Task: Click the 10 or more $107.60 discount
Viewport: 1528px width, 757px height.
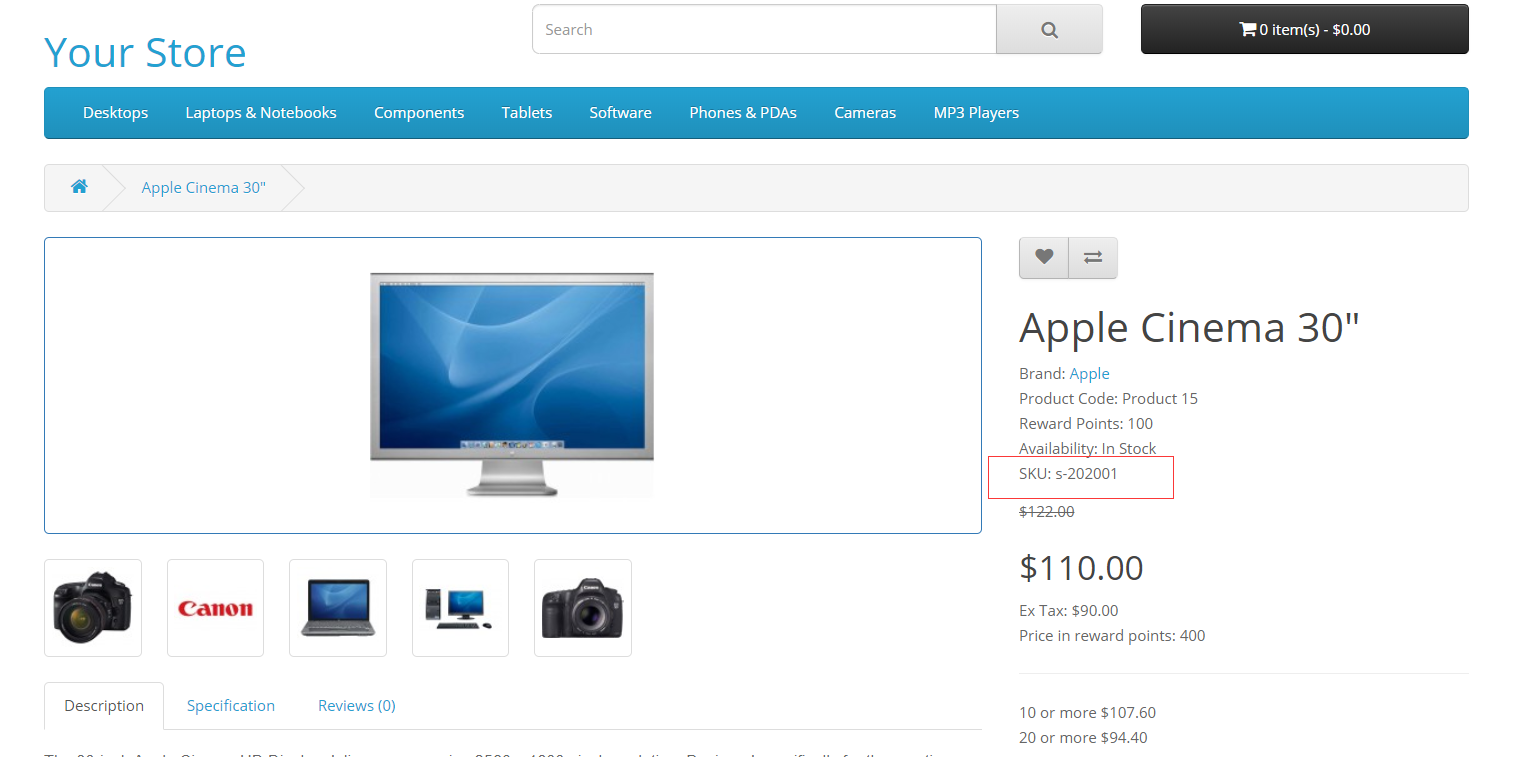Action: point(1087,713)
